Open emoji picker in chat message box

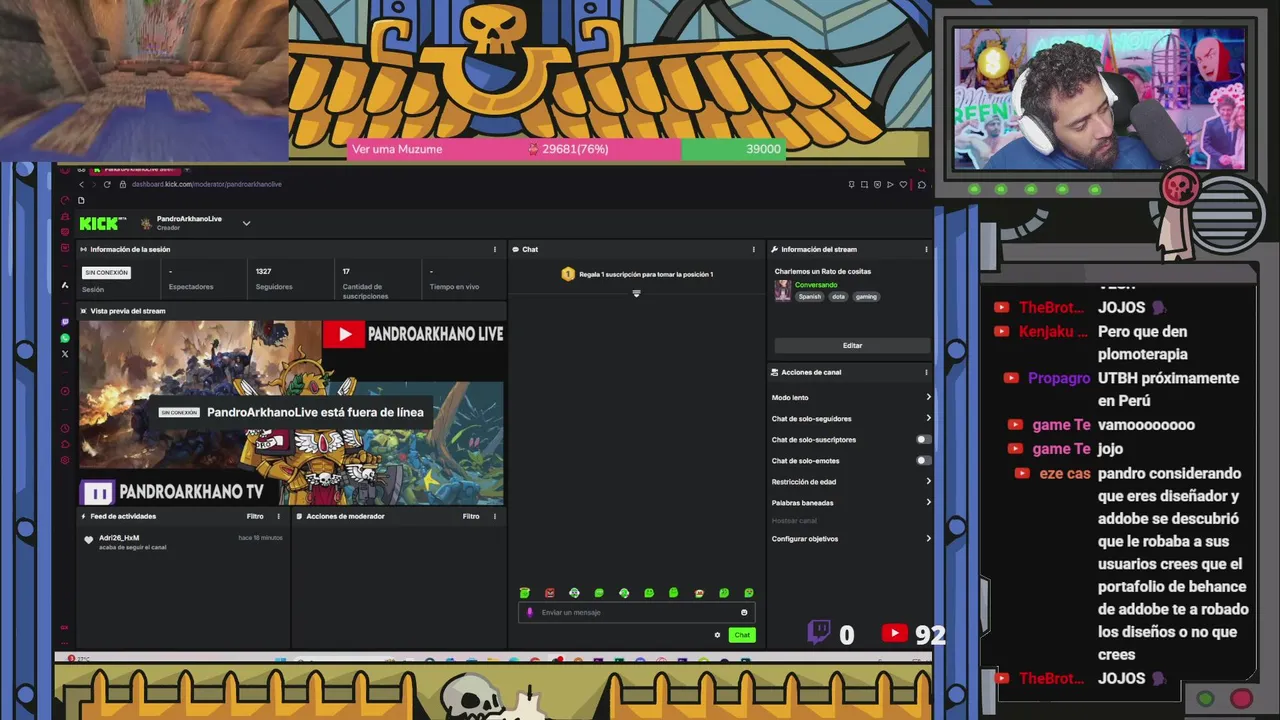pyautogui.click(x=744, y=612)
